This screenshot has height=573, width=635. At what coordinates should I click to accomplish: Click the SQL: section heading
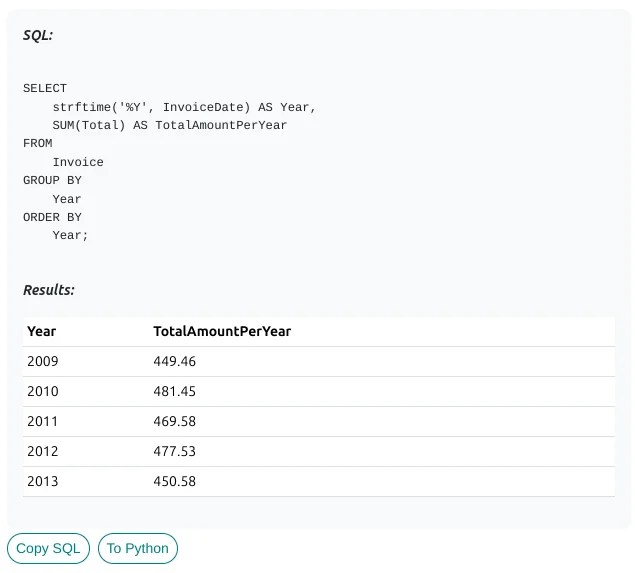[38, 35]
